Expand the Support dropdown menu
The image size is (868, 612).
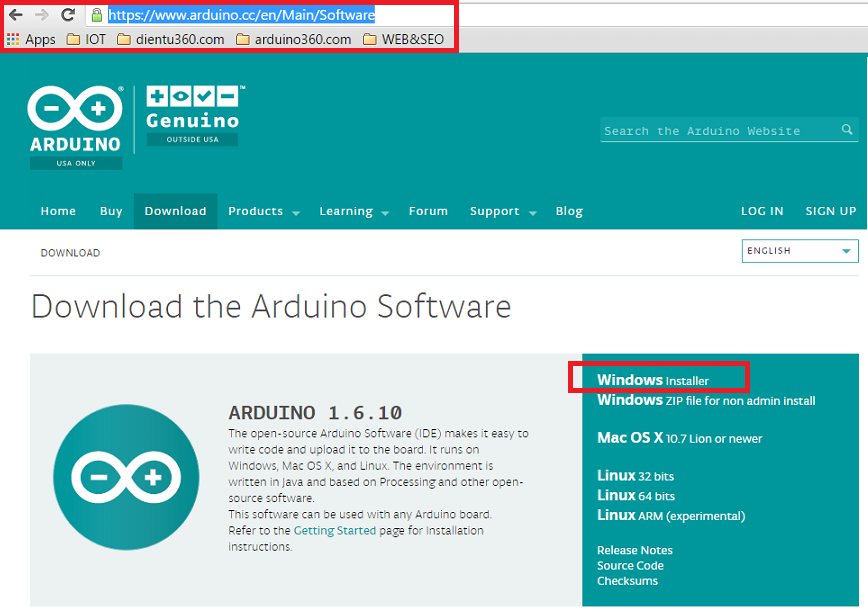tap(495, 211)
